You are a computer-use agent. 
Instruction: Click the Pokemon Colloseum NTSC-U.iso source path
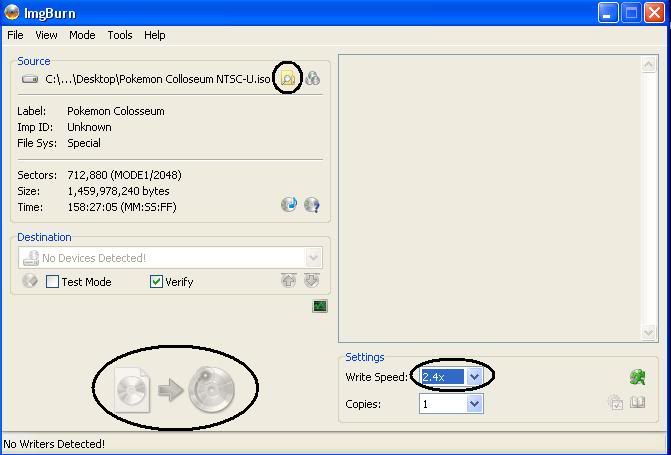click(158, 79)
